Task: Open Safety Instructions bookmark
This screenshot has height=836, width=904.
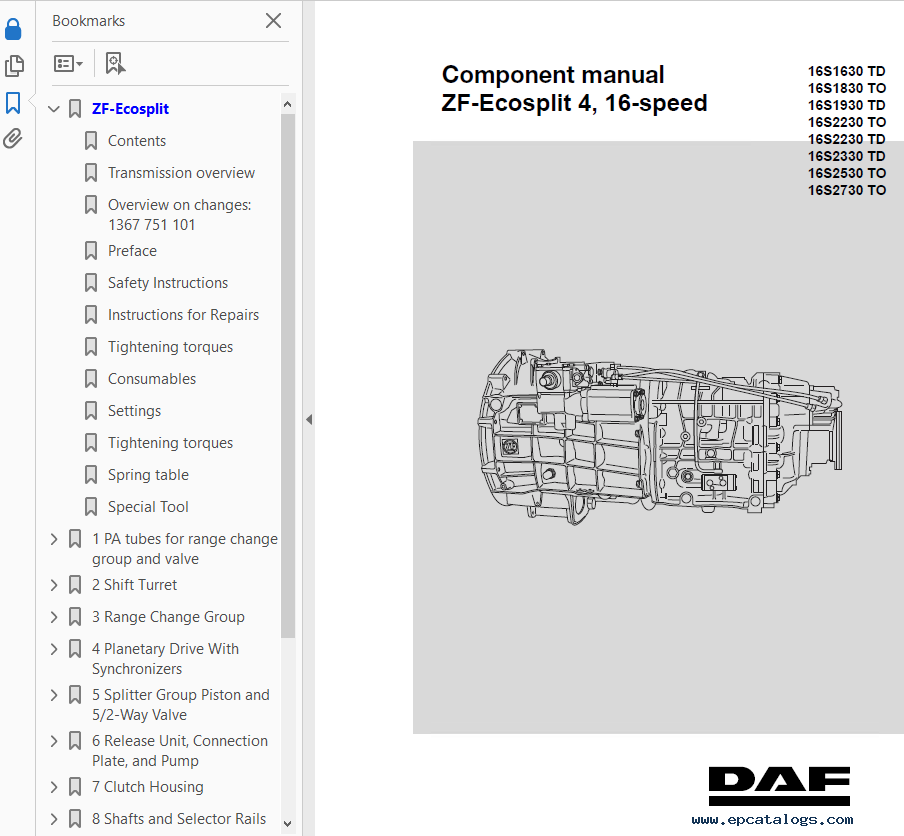Action: (x=168, y=283)
